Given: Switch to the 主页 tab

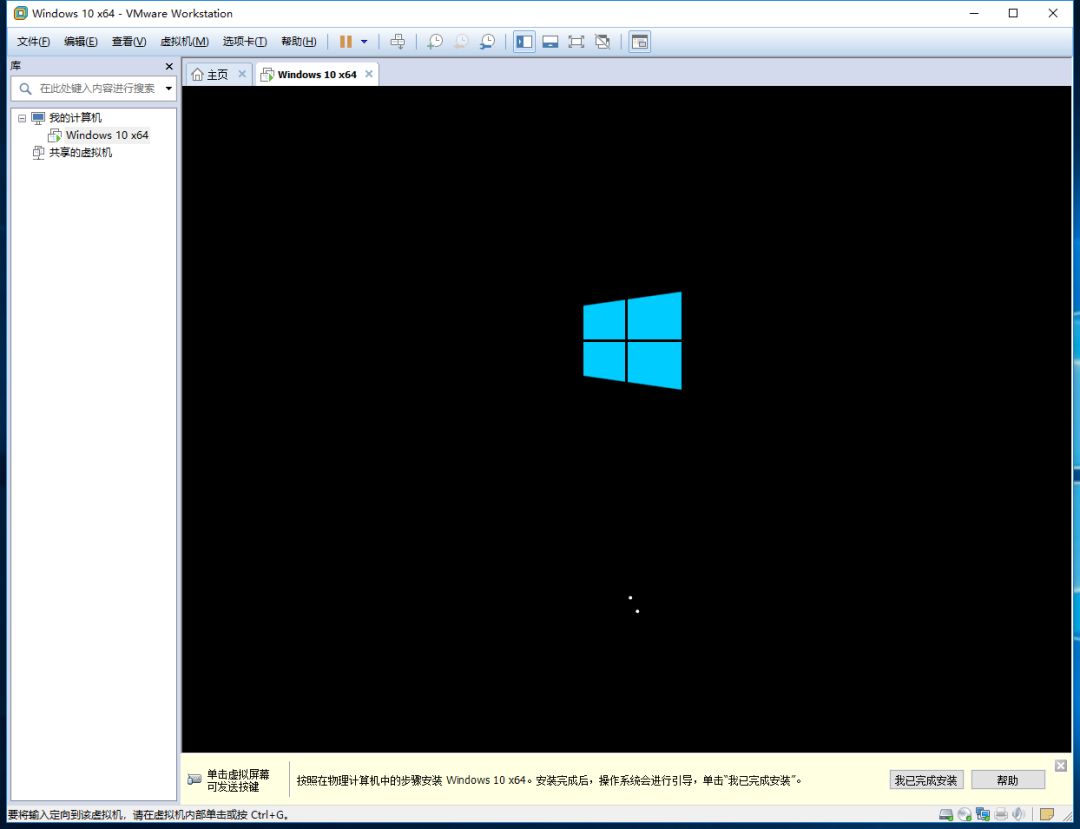Looking at the screenshot, I should point(217,74).
